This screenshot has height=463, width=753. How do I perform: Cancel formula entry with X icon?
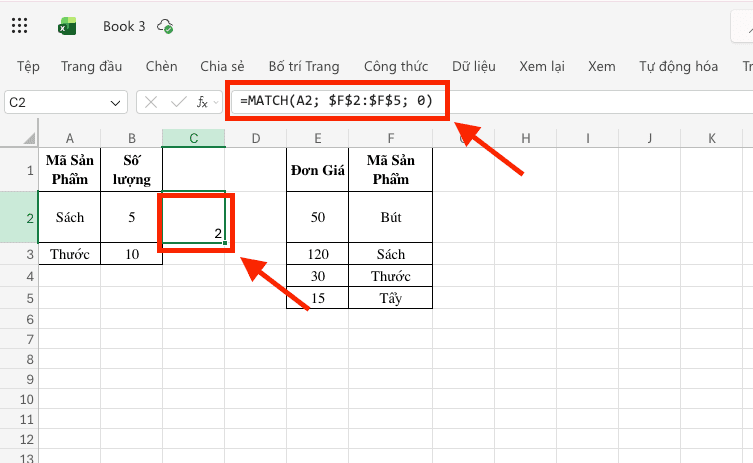[151, 102]
